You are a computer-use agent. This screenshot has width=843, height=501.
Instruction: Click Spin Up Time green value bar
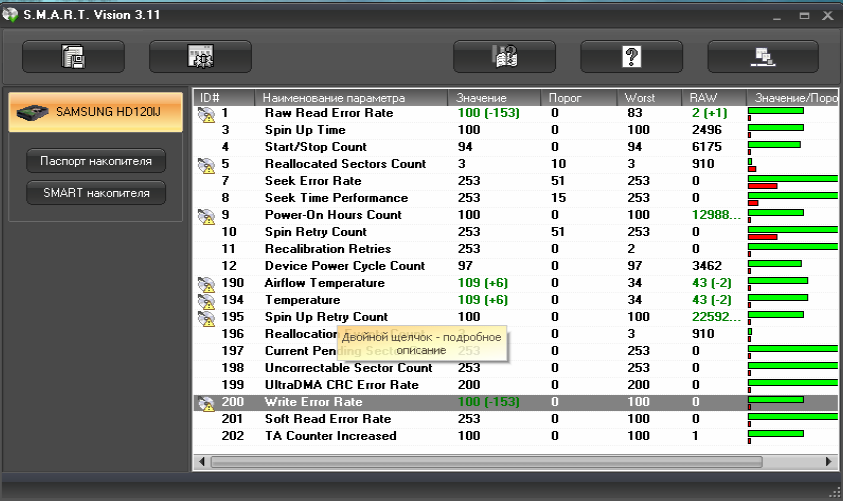pos(775,128)
